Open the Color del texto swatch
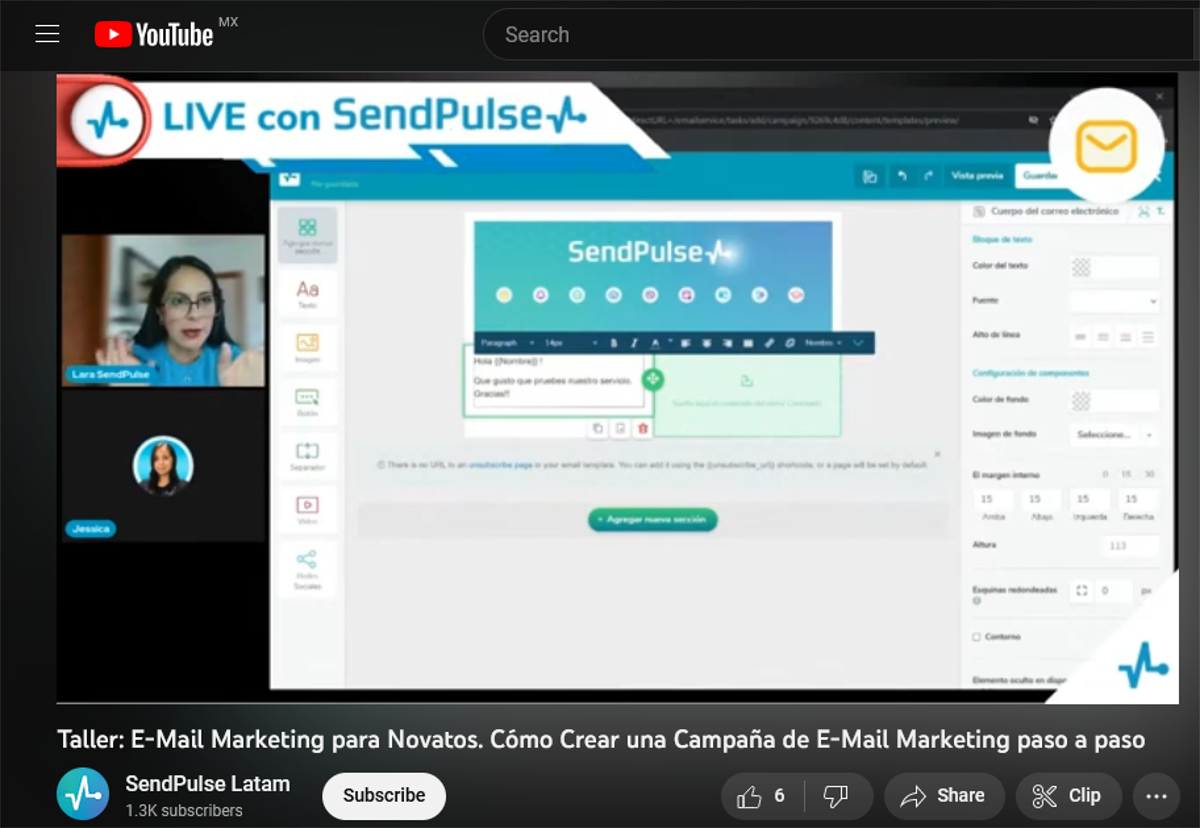1200x828 pixels. click(x=1080, y=267)
